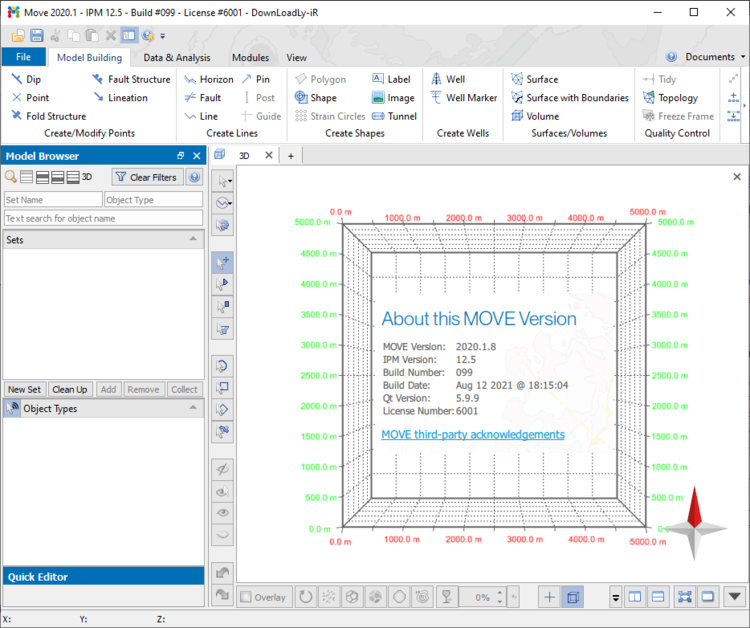
Task: Open the Documents dropdown
Action: pos(710,57)
